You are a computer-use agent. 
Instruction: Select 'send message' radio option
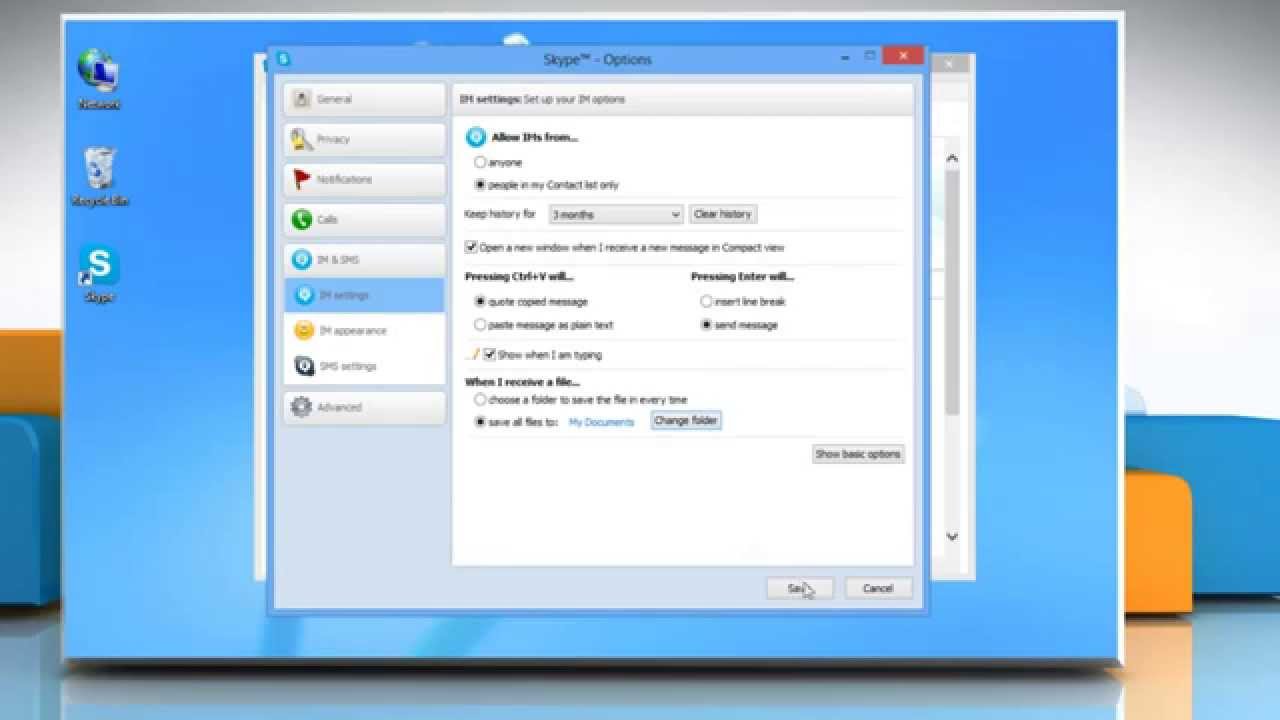click(x=706, y=325)
